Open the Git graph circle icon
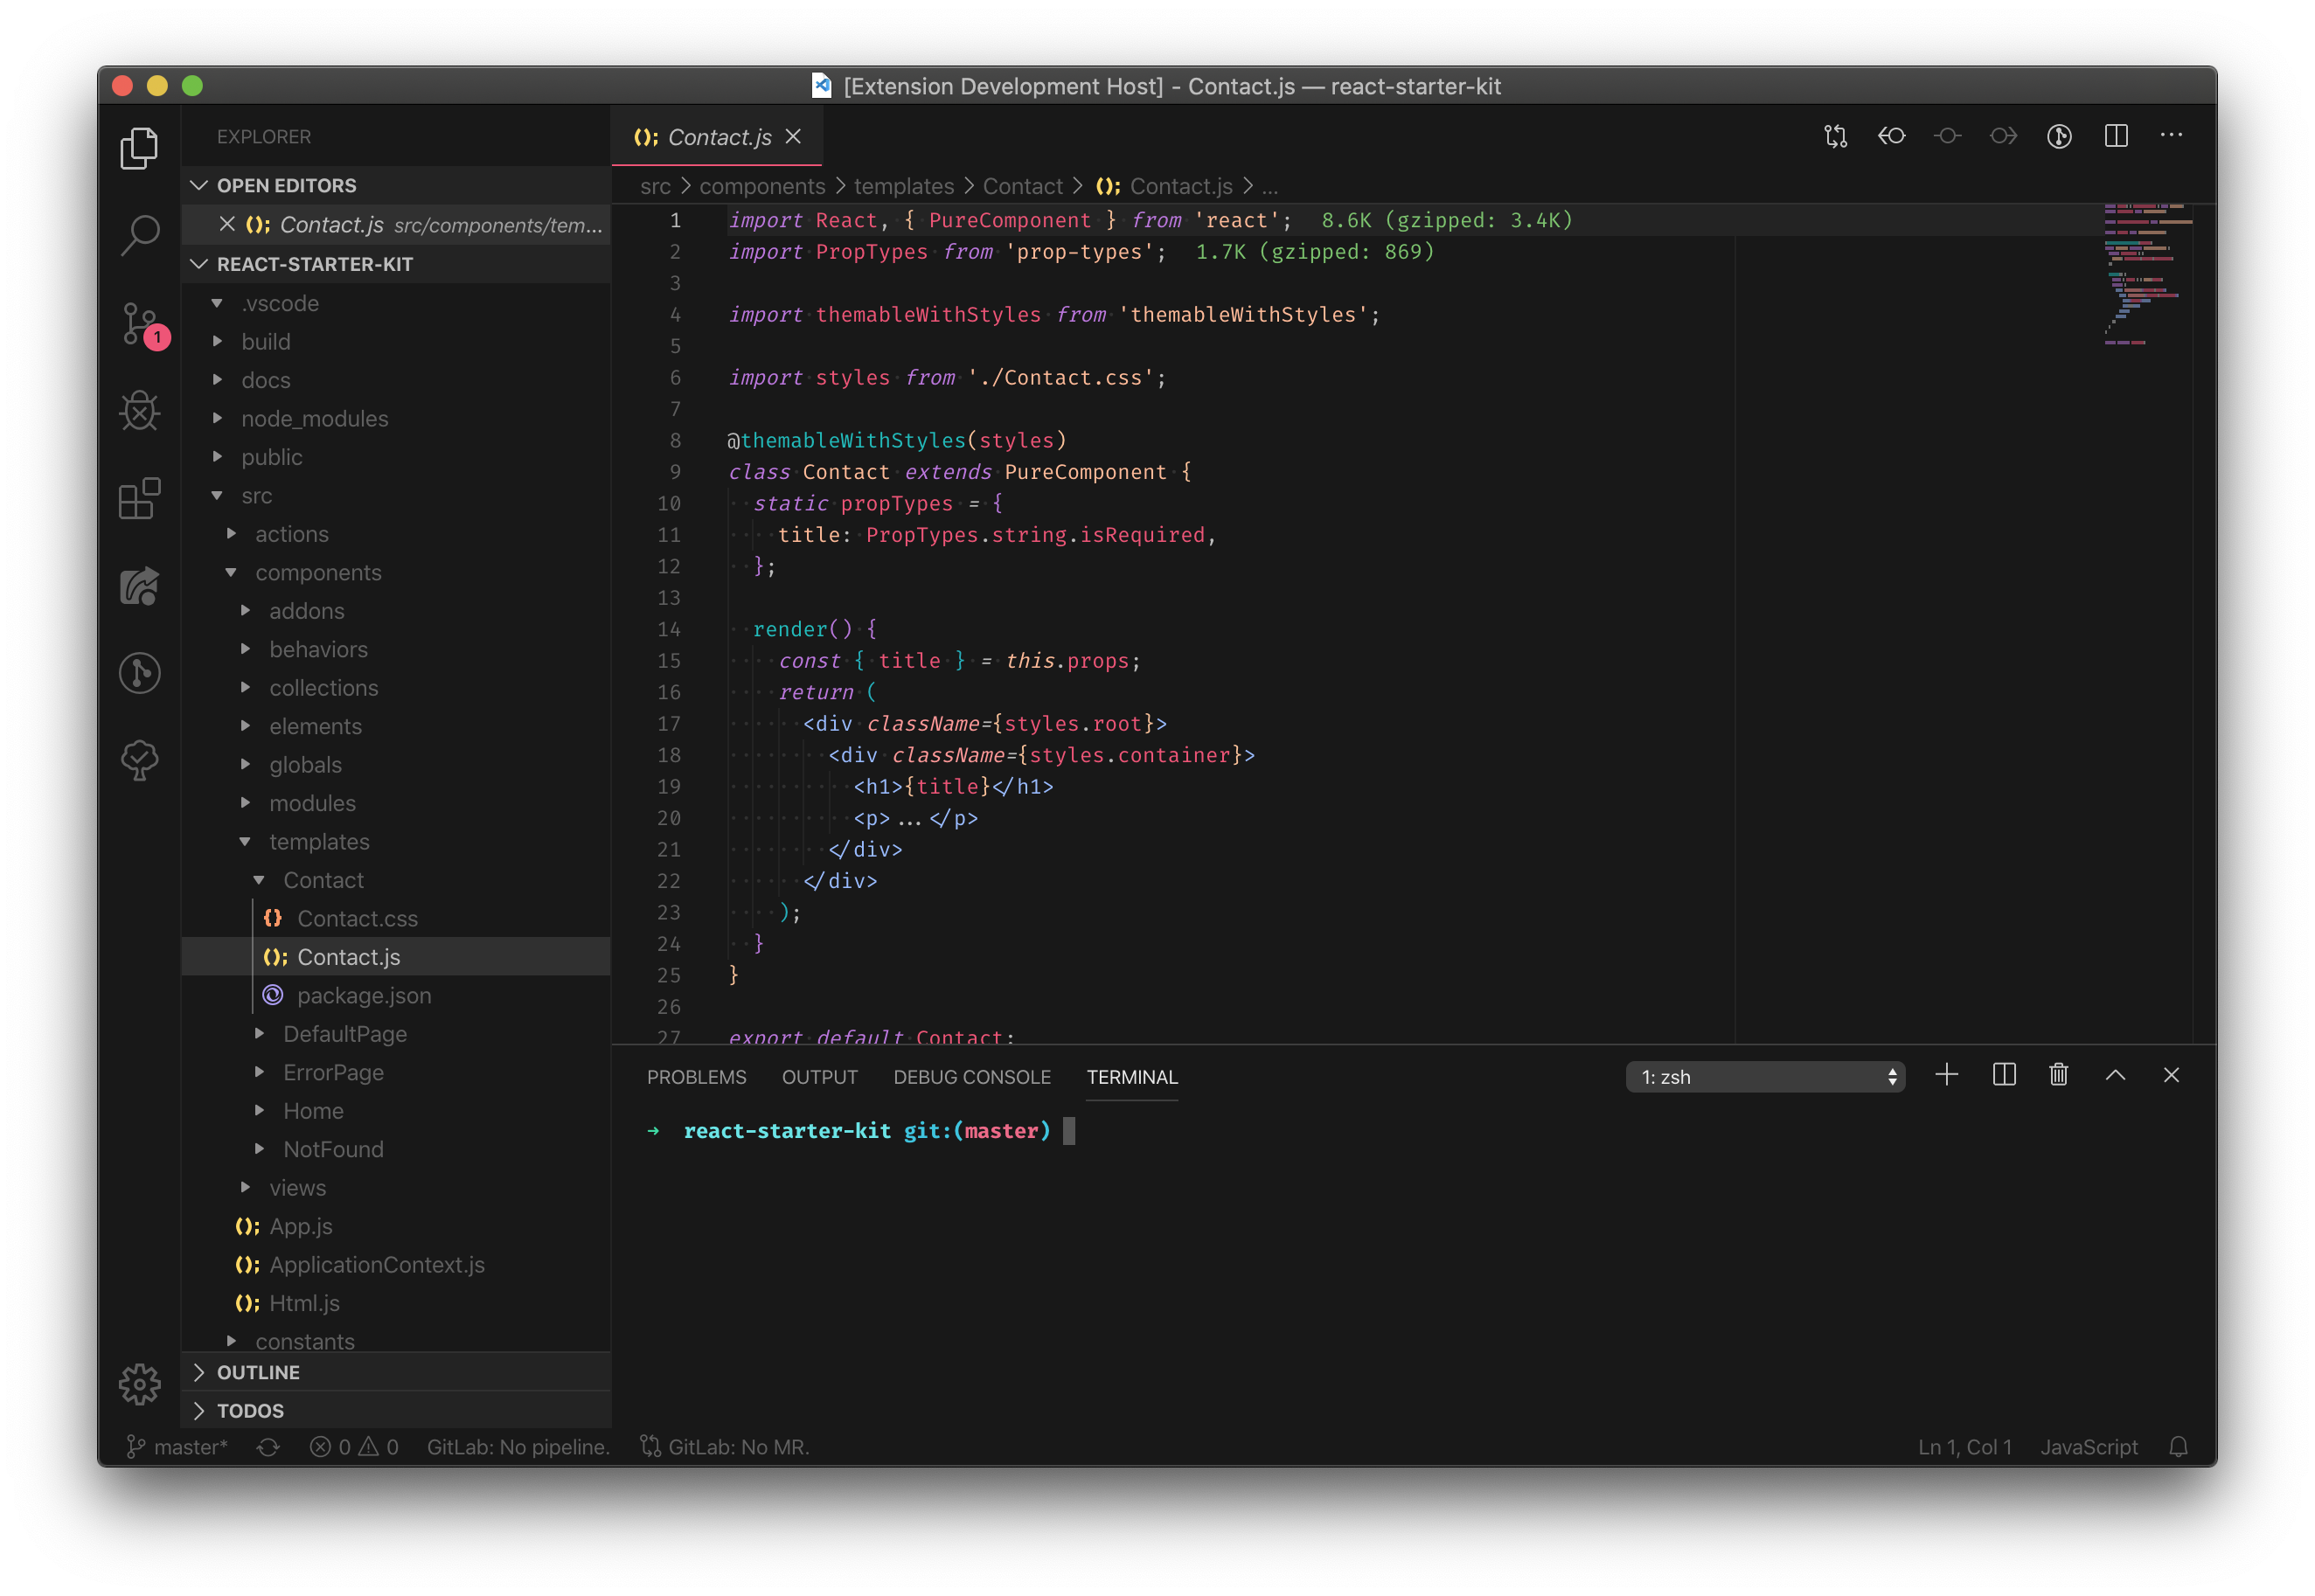2315x1596 pixels. click(139, 673)
